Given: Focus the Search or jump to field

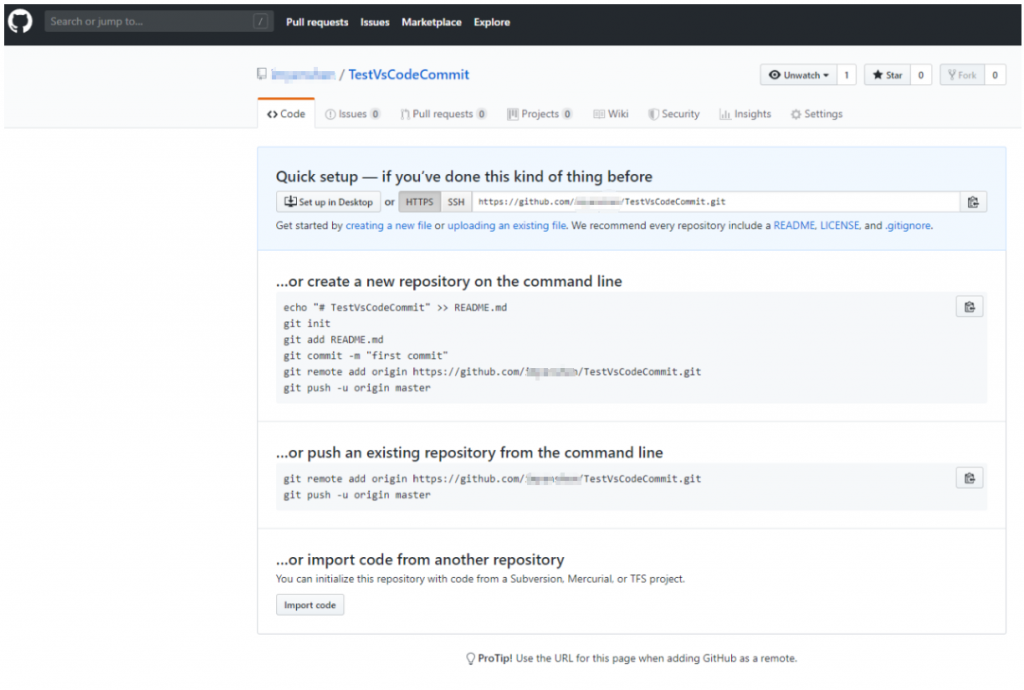Looking at the screenshot, I should [150, 21].
